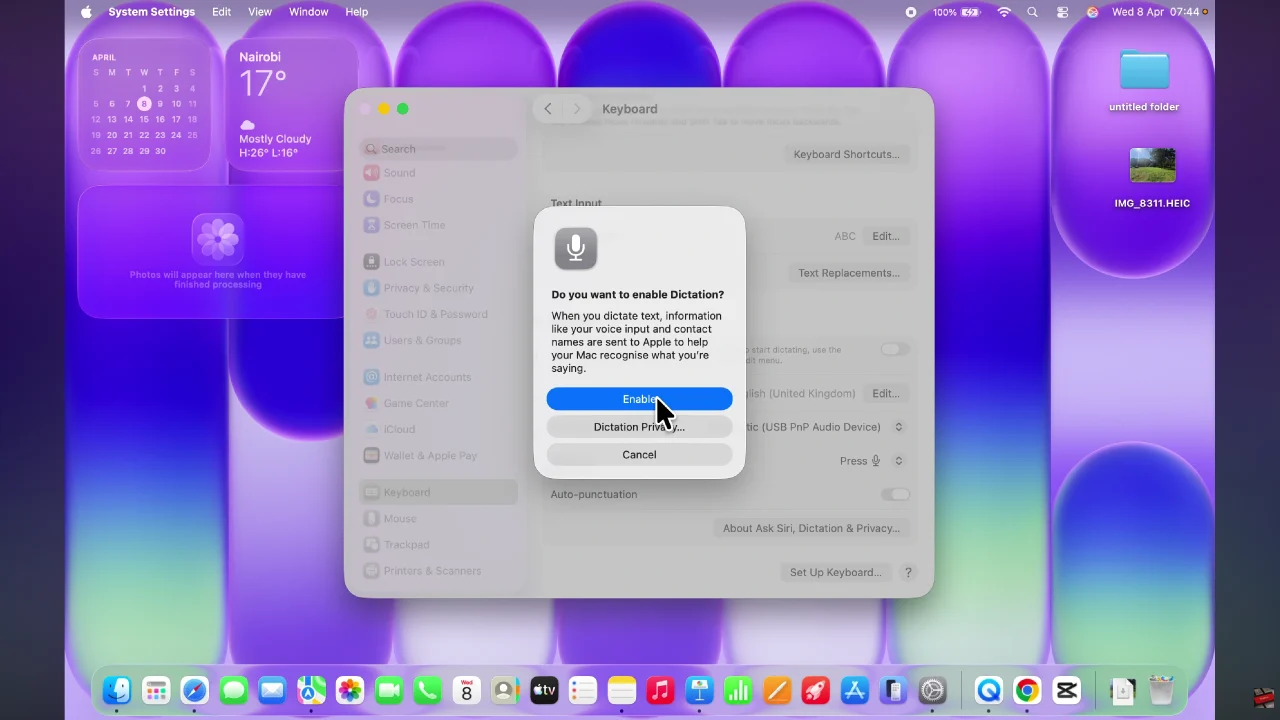Open the Window menu
The width and height of the screenshot is (1280, 720).
[308, 12]
